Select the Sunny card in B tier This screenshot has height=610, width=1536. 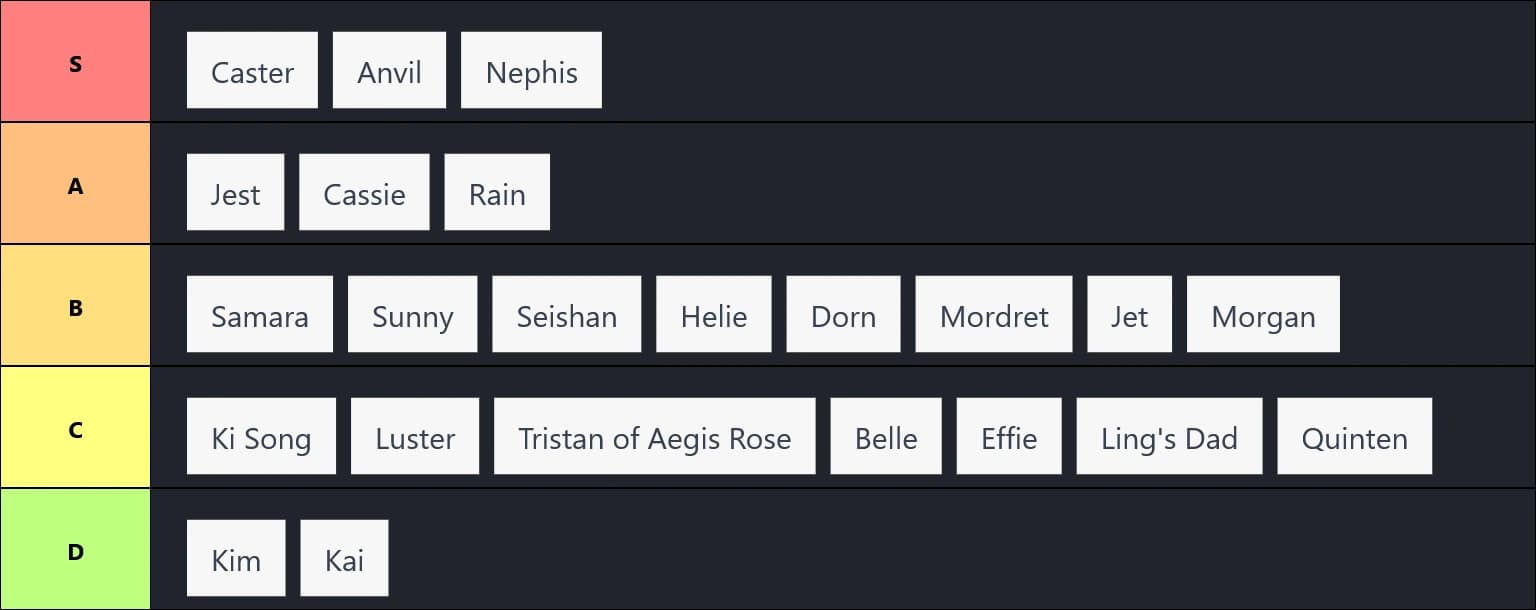pyautogui.click(x=412, y=315)
